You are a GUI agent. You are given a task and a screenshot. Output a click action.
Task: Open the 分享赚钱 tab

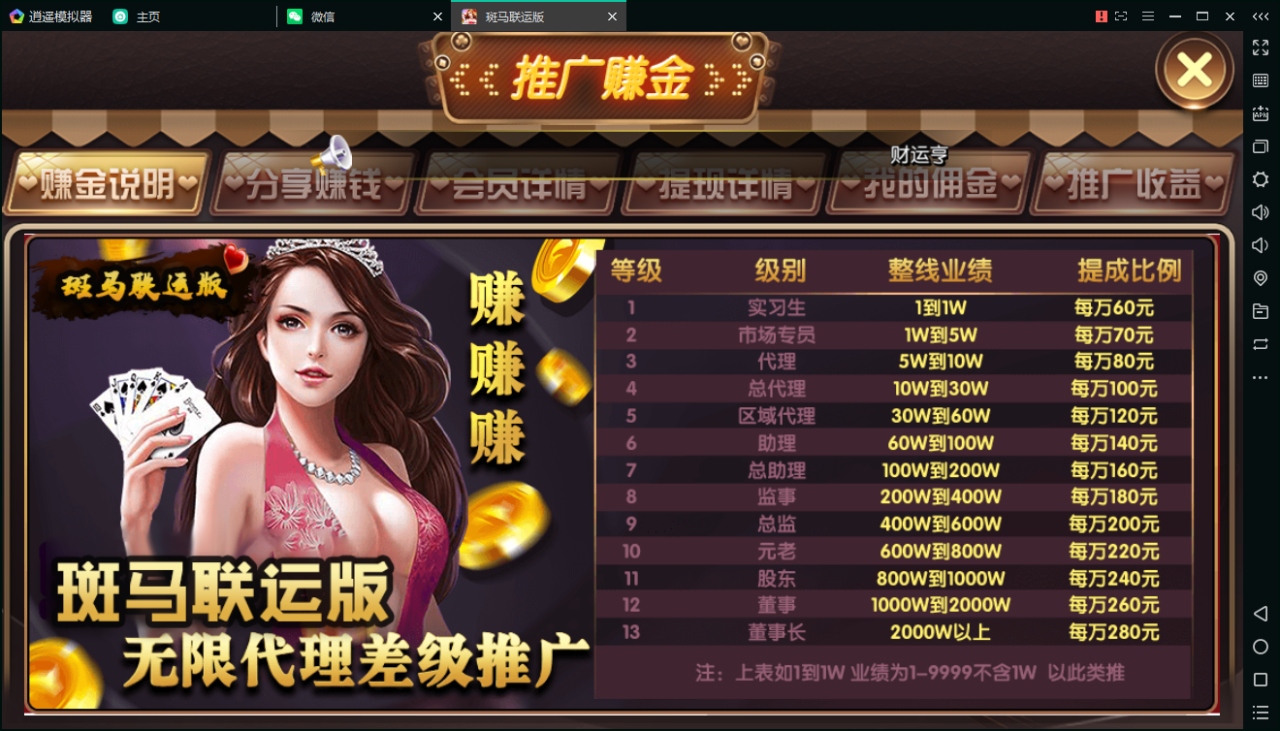(314, 184)
